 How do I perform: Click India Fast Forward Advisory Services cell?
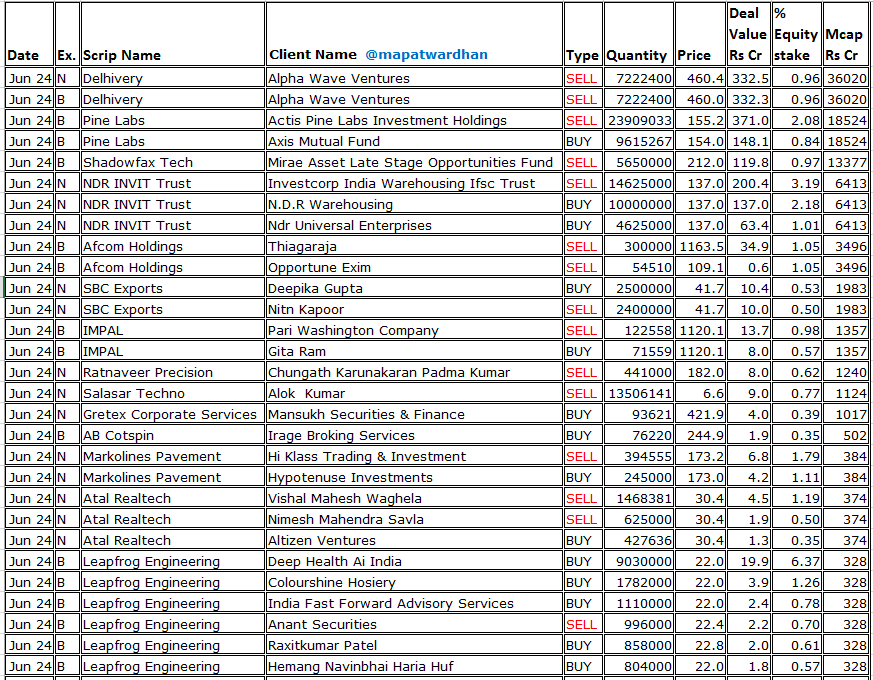(414, 603)
